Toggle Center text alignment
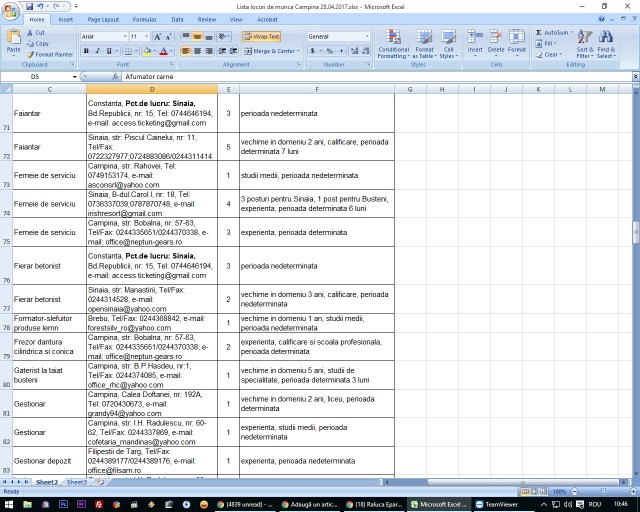 click(197, 51)
